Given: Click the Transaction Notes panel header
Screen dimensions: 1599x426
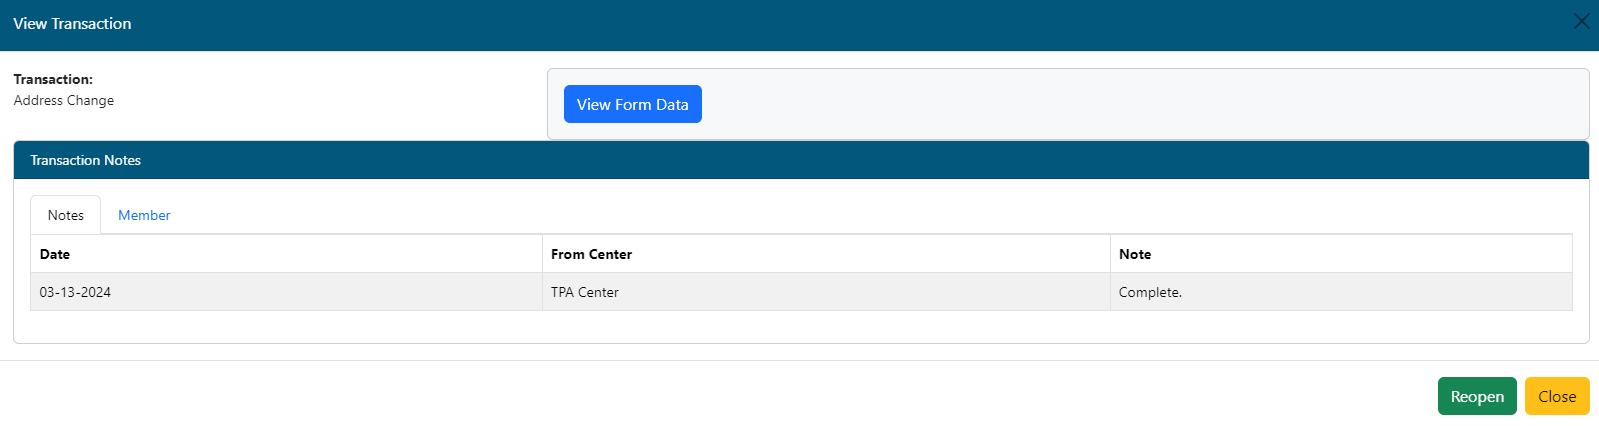Looking at the screenshot, I should (x=801, y=160).
